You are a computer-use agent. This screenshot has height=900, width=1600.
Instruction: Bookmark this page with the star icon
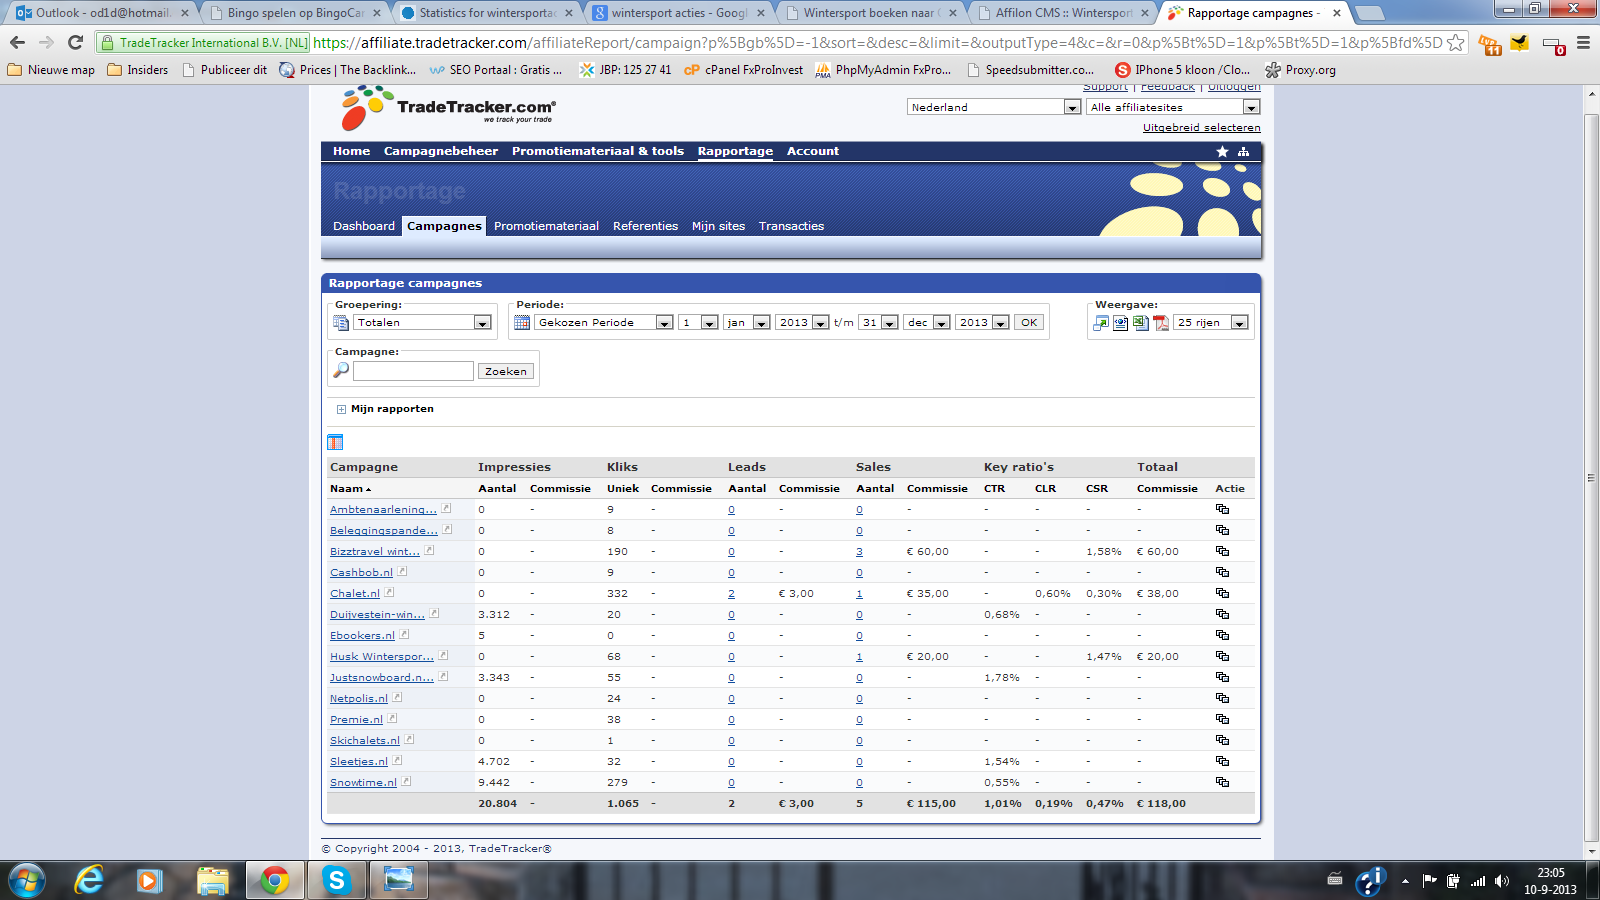[1456, 42]
